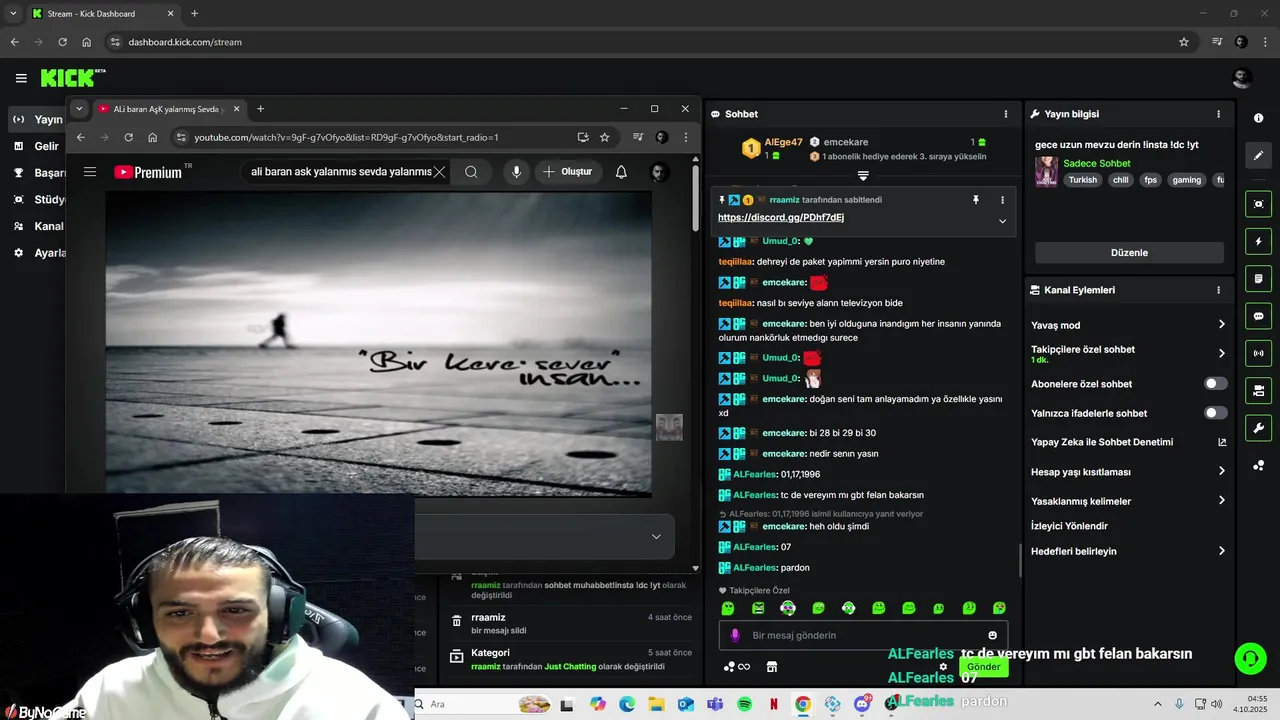Show hidden system tray icons
The image size is (1280, 720).
[x=1158, y=704]
